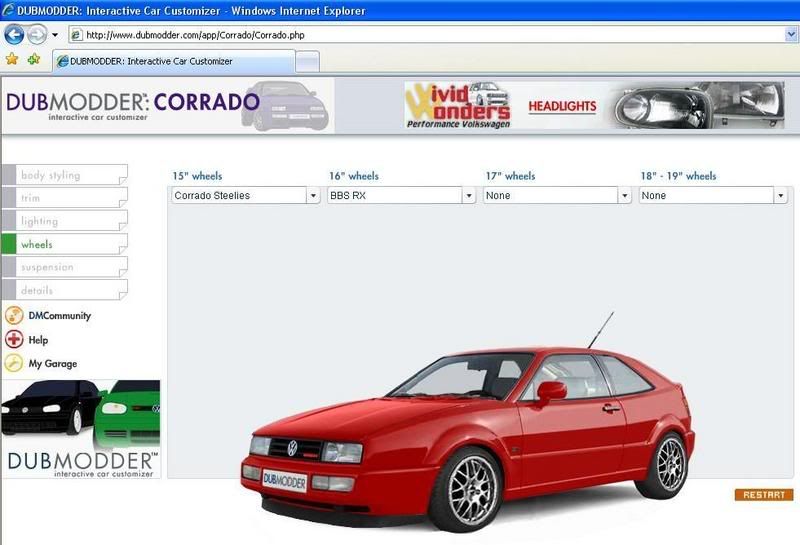Click the 17" wheels label
Image resolution: width=800 pixels, height=545 pixels.
point(510,176)
